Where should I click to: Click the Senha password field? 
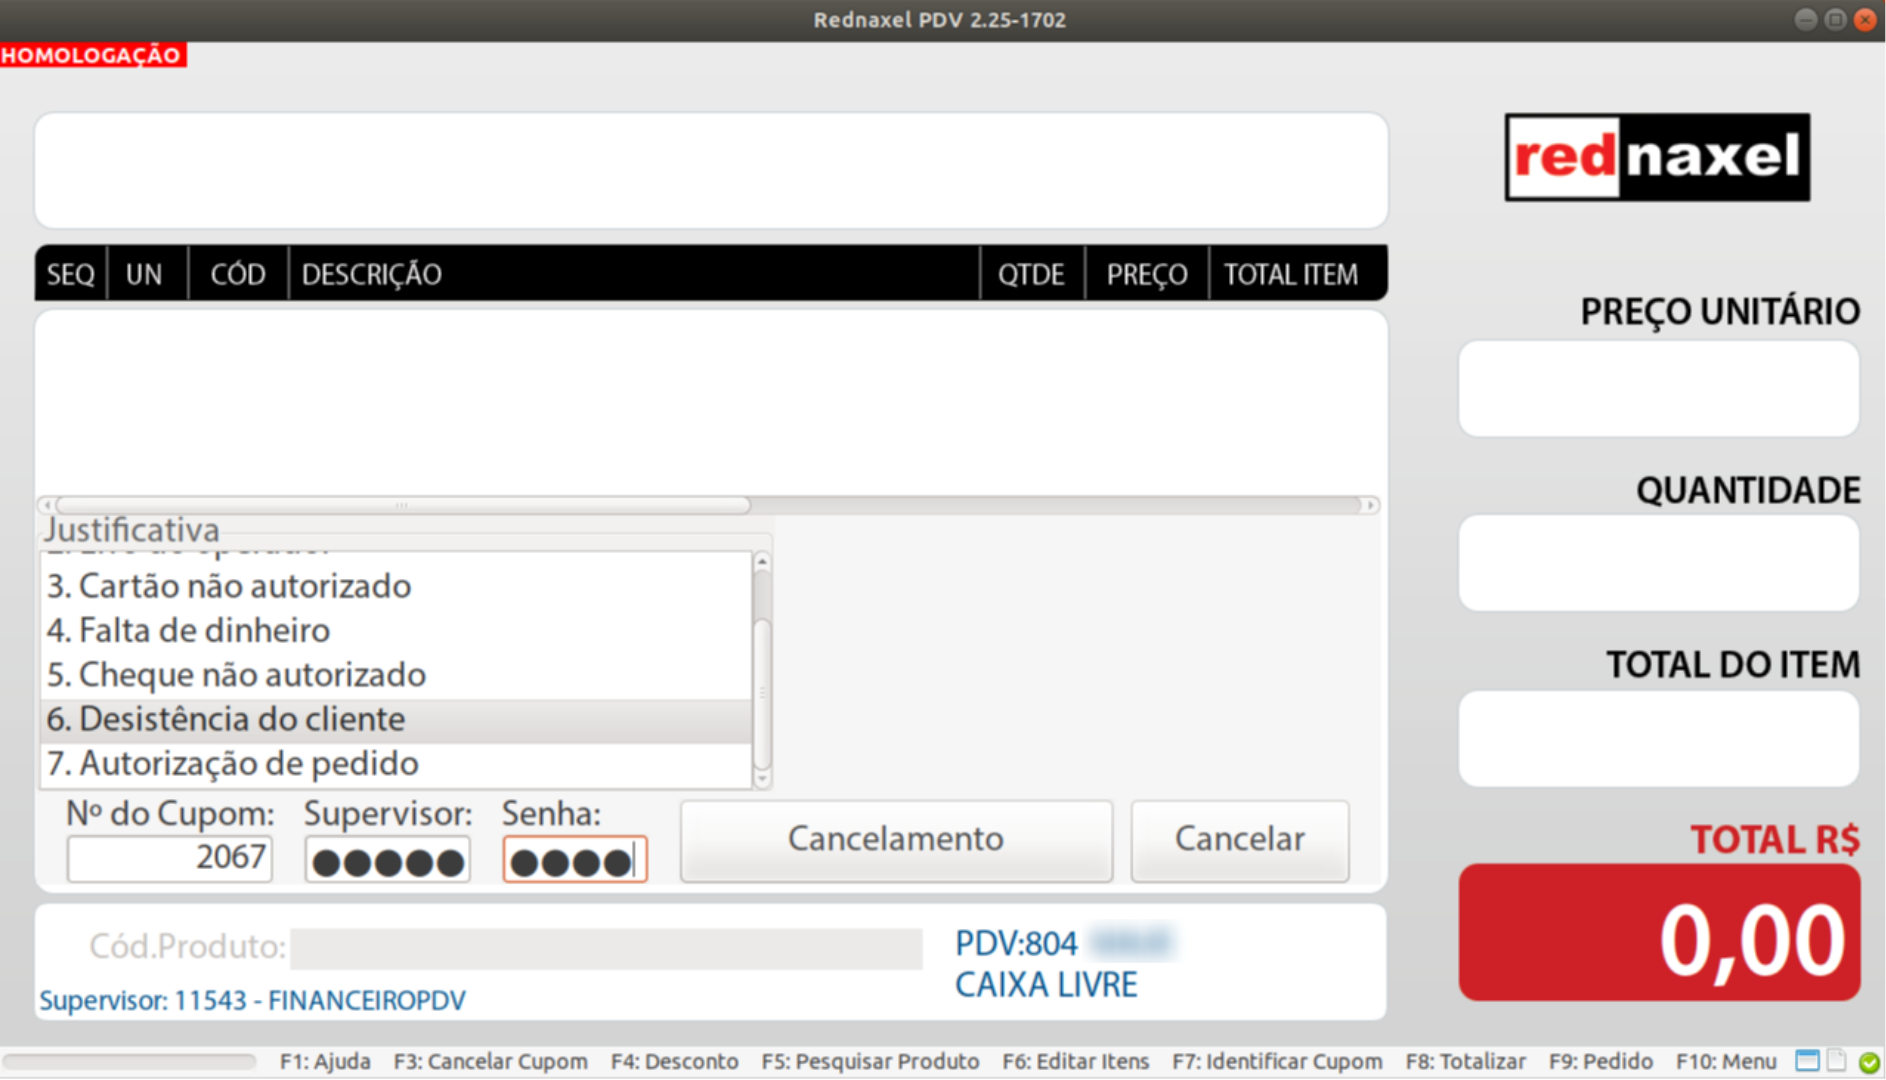pos(575,858)
